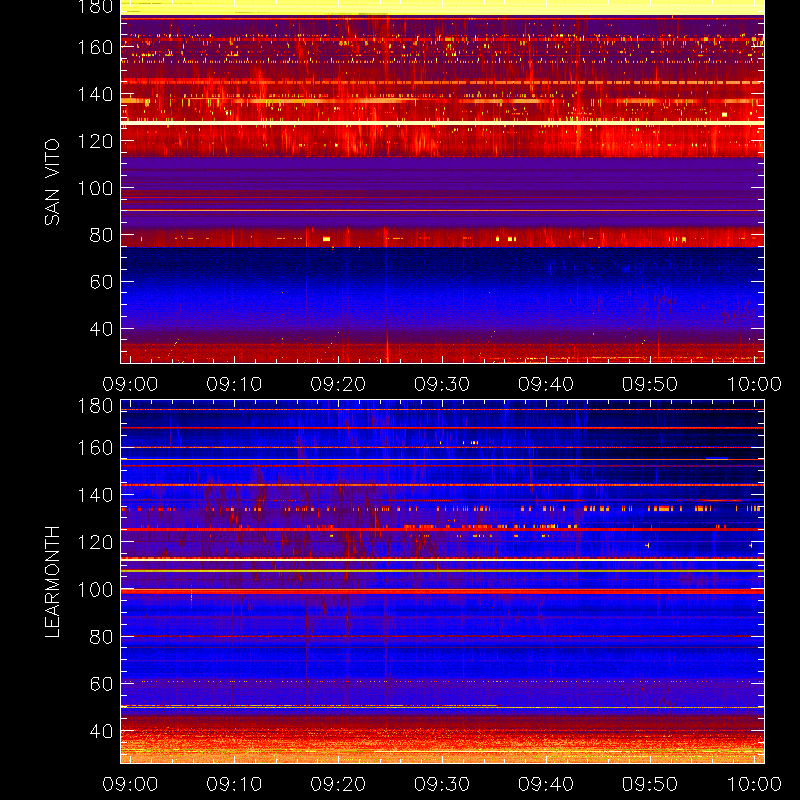Select the 160 tick label on San Vito plot

(x=95, y=47)
